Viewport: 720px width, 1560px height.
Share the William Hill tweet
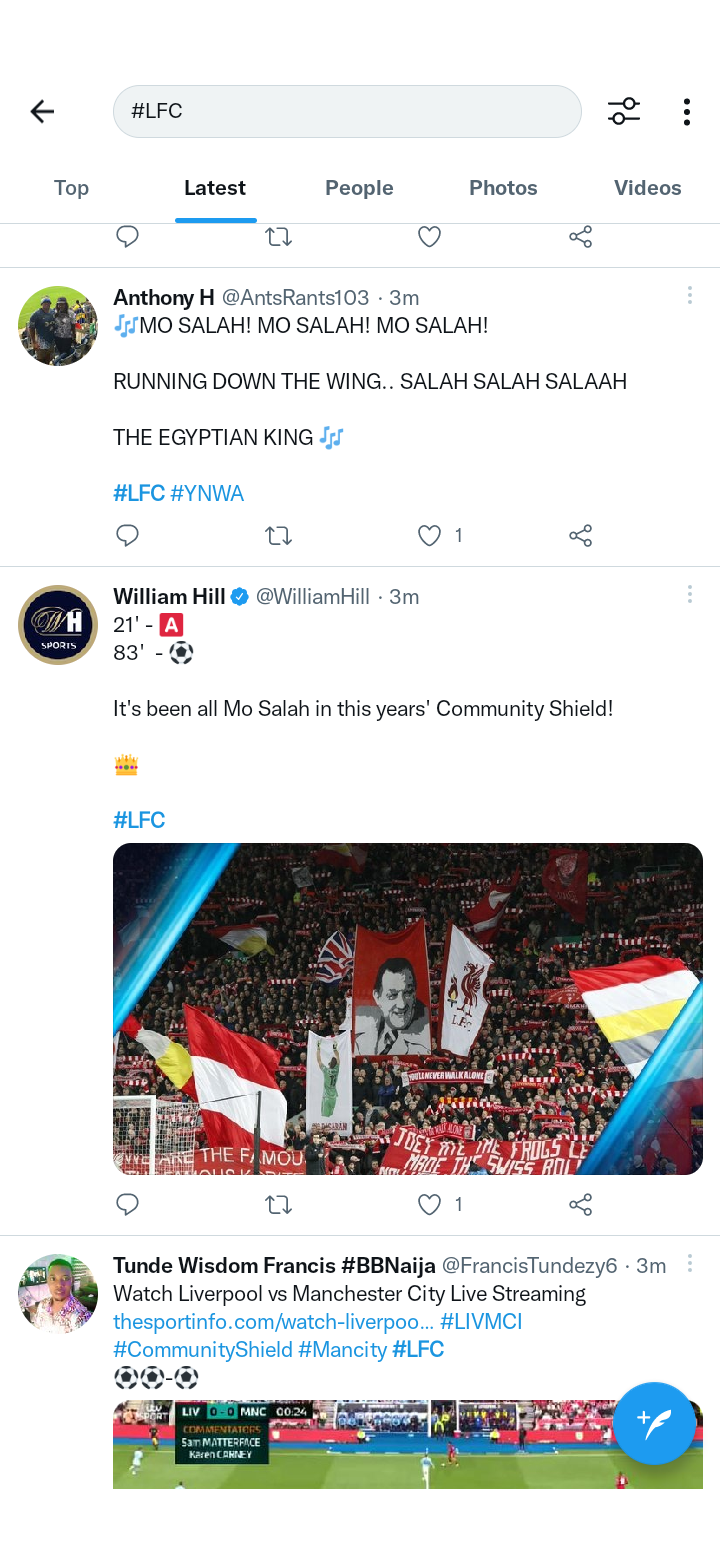point(581,1204)
